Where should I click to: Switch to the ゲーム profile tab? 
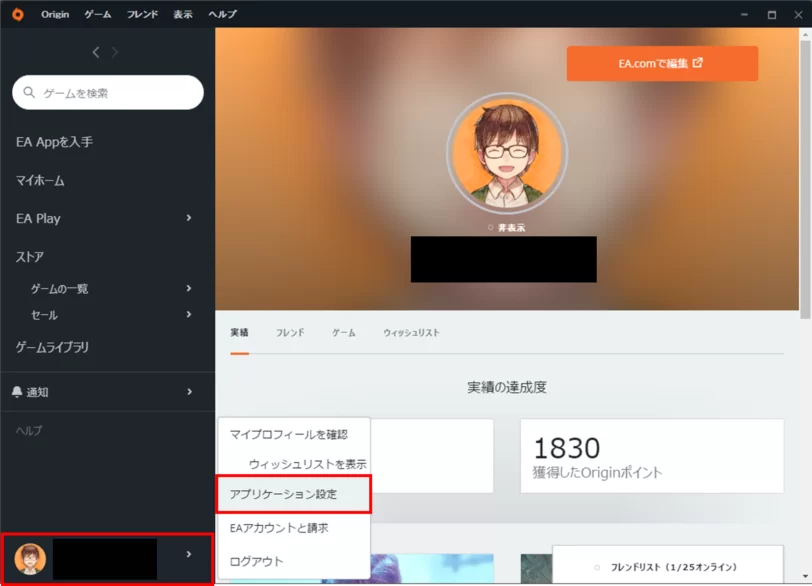coord(344,333)
